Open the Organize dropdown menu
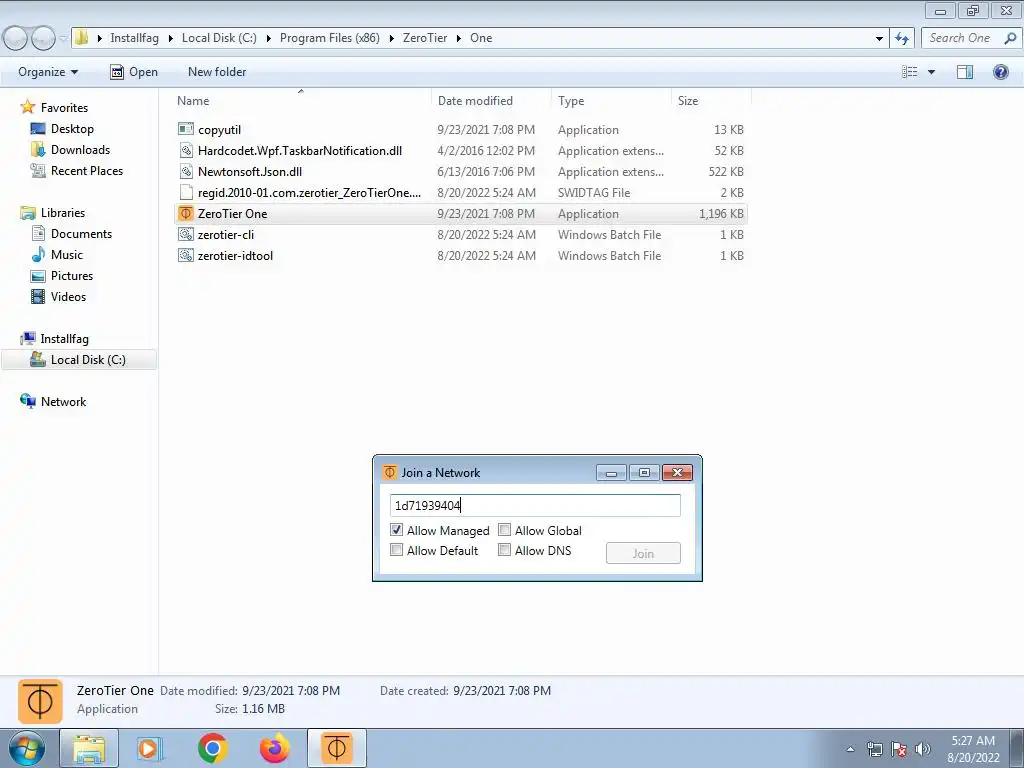Screen dimensions: 1024x768 [48, 72]
